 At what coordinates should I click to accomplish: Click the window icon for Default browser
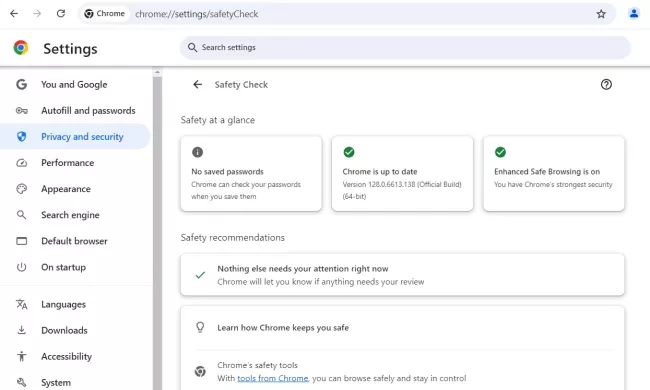click(22, 241)
